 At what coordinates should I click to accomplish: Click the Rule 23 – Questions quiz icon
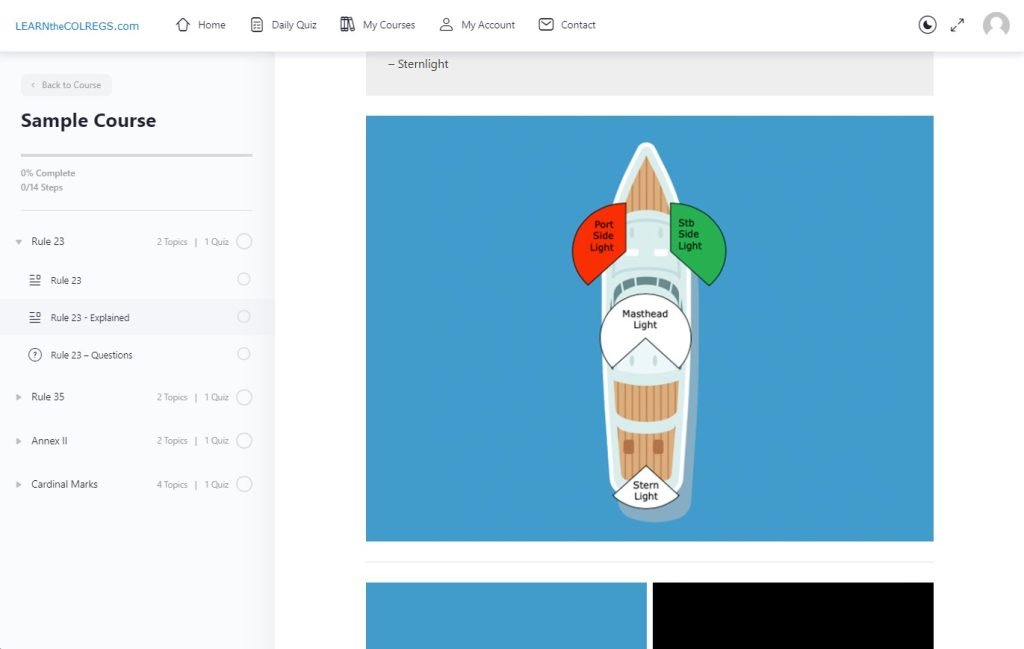[35, 355]
